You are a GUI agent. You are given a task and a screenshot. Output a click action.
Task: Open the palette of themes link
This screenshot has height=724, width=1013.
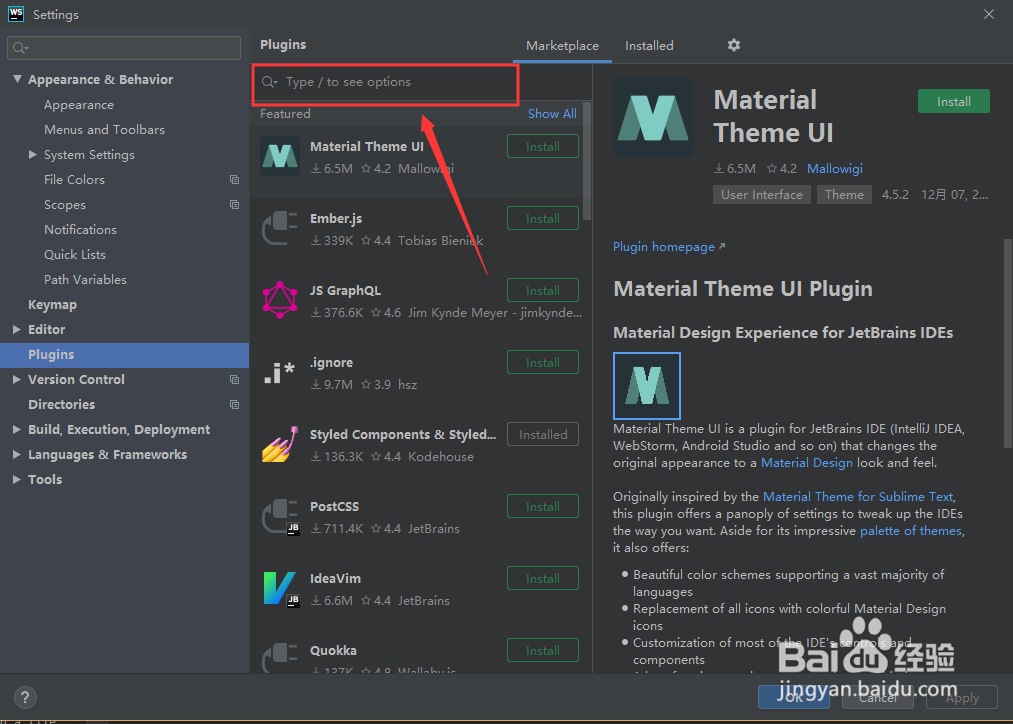pyautogui.click(x=911, y=531)
